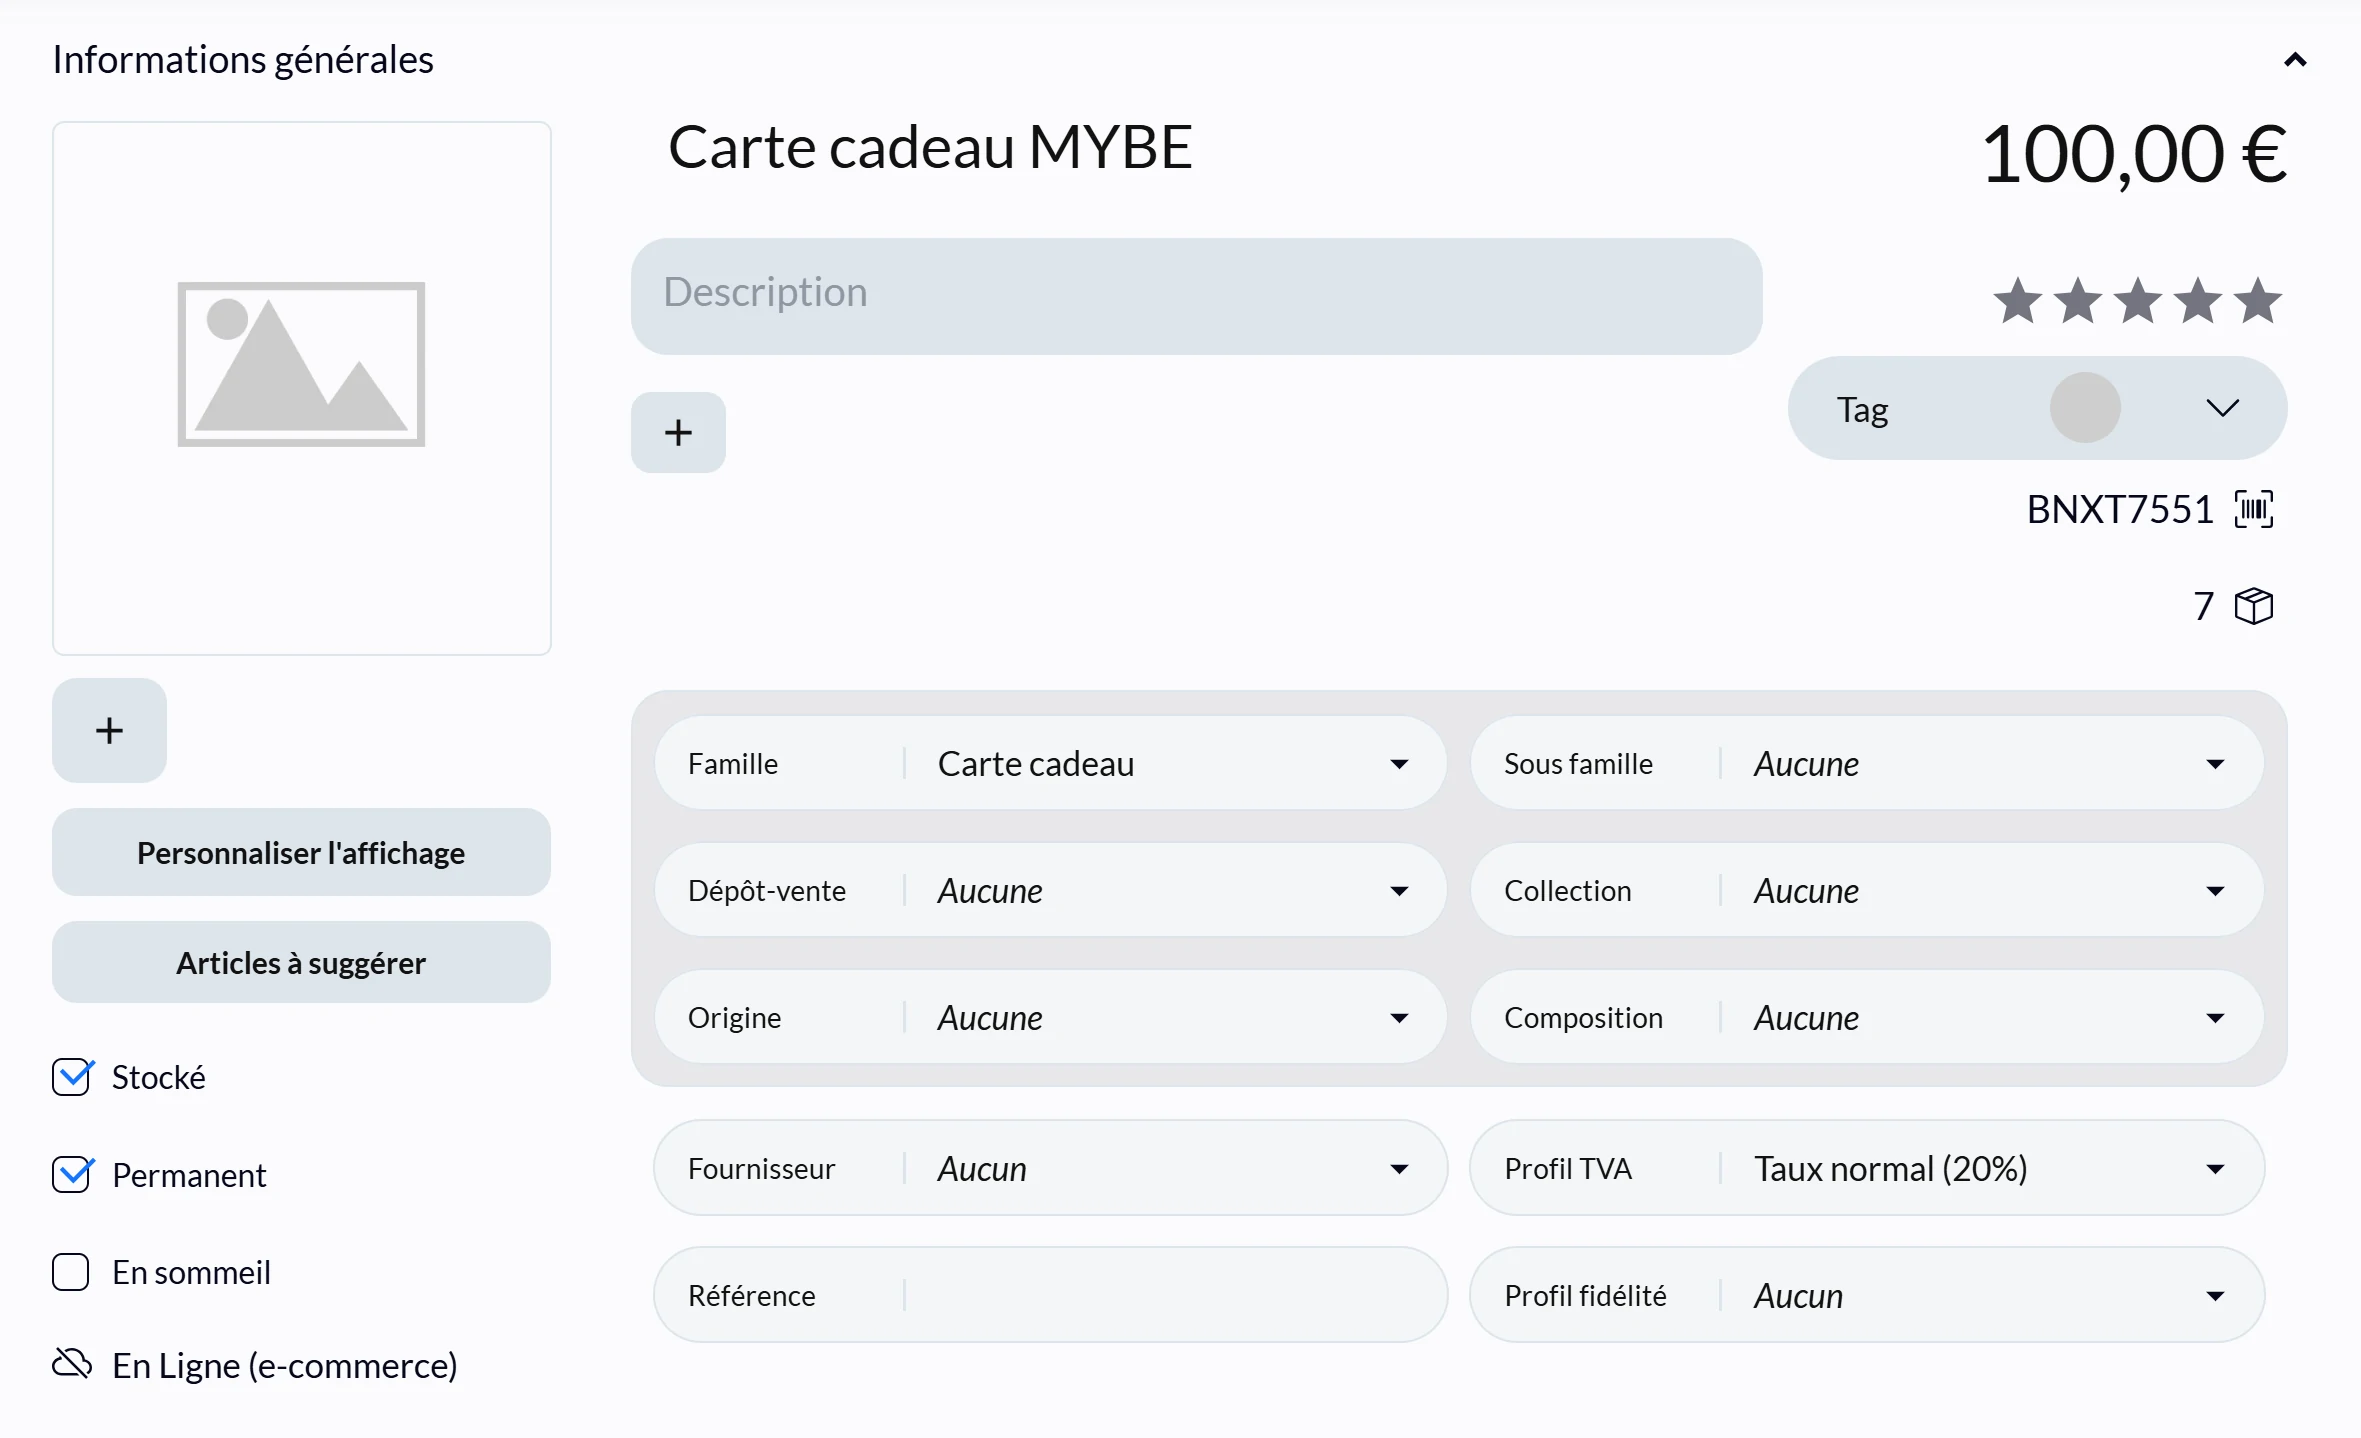Open Articles à suggérer
Viewport: 2361px width, 1438px height.
click(301, 962)
